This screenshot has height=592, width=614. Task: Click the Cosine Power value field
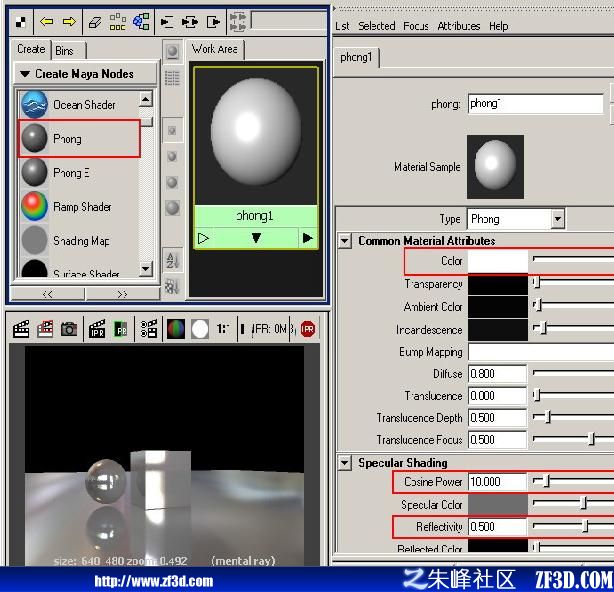[497, 482]
